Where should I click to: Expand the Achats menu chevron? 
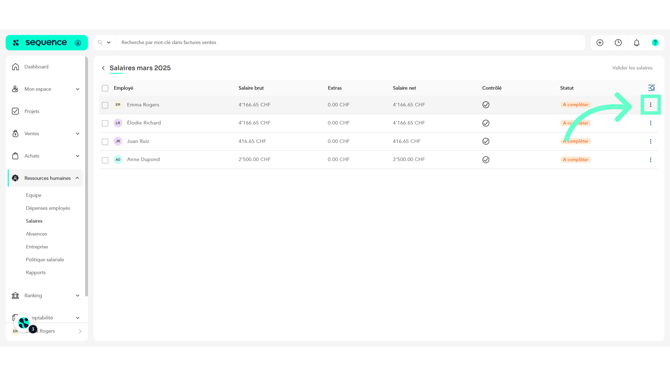pyautogui.click(x=77, y=156)
